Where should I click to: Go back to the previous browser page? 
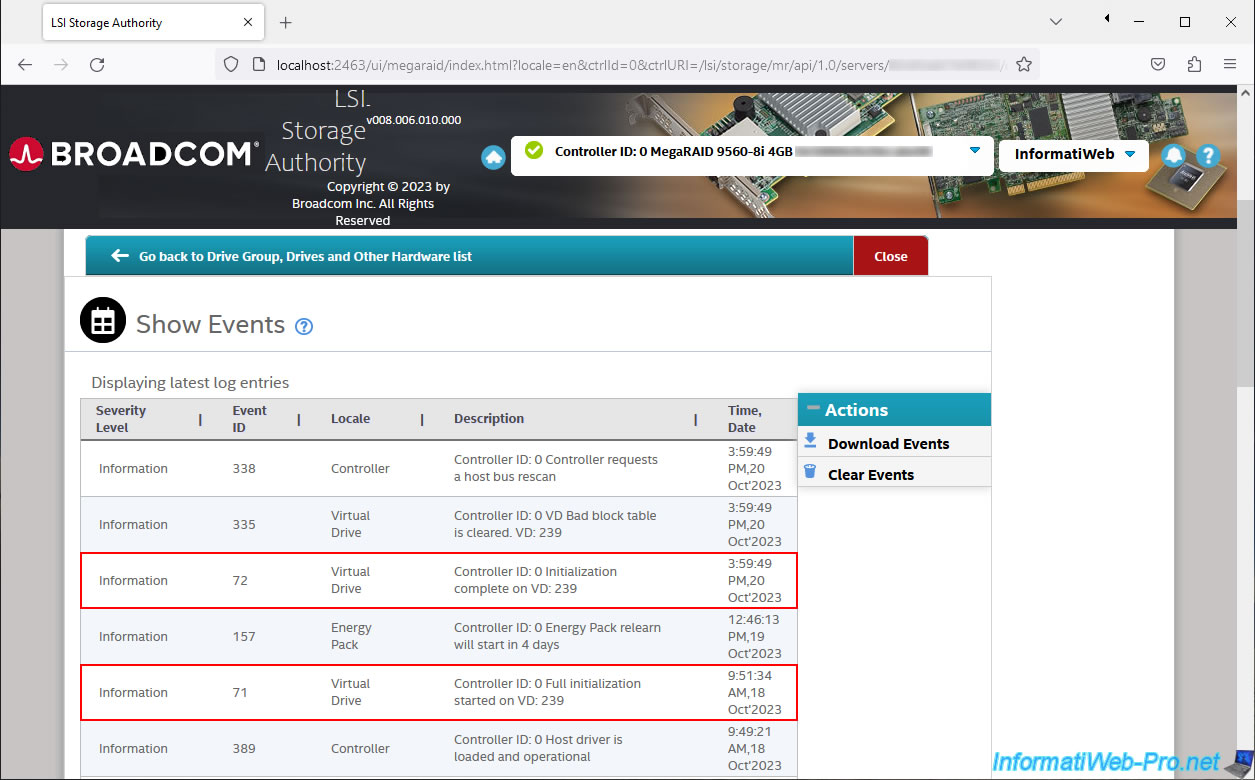pos(25,64)
